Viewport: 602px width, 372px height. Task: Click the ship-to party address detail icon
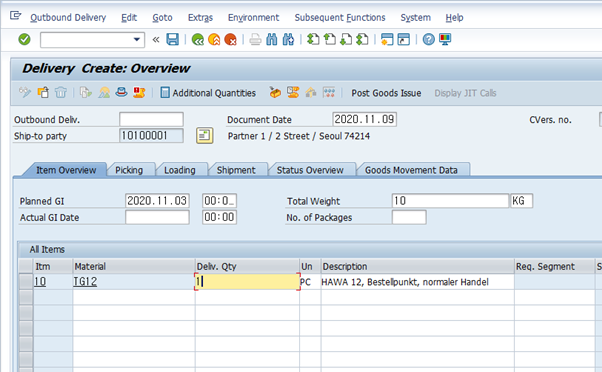[205, 136]
